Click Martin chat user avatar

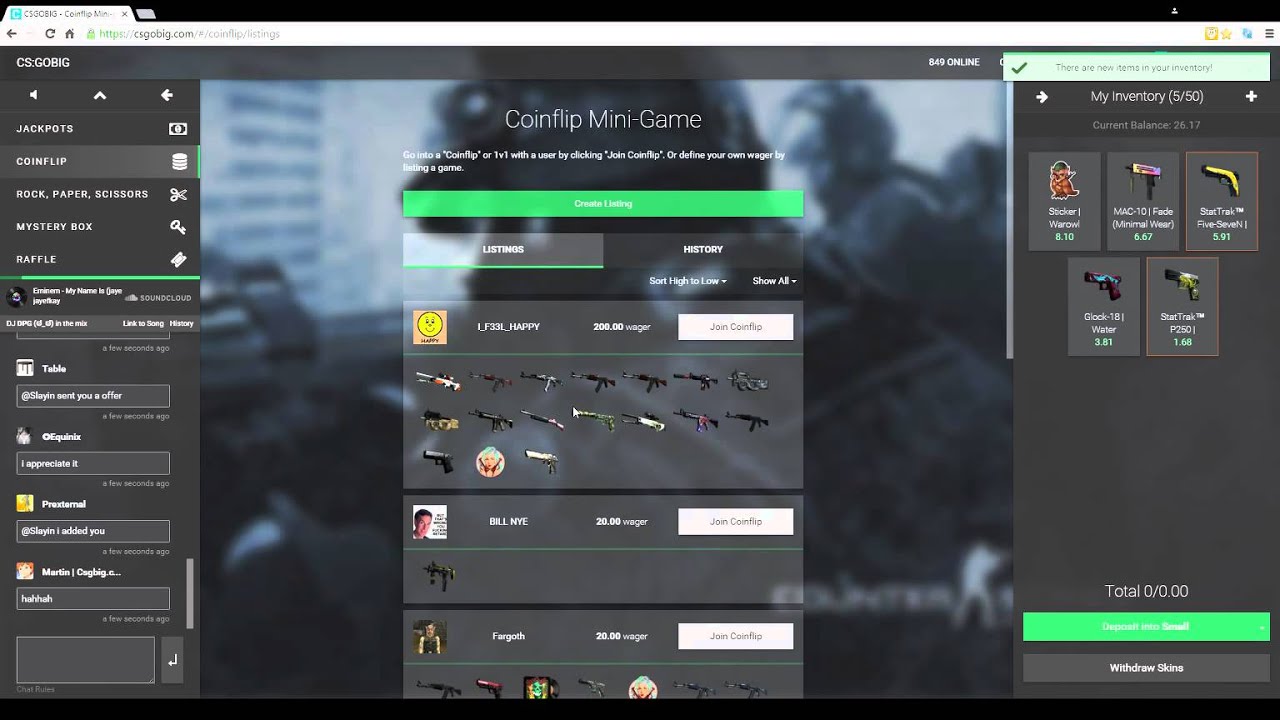point(25,572)
